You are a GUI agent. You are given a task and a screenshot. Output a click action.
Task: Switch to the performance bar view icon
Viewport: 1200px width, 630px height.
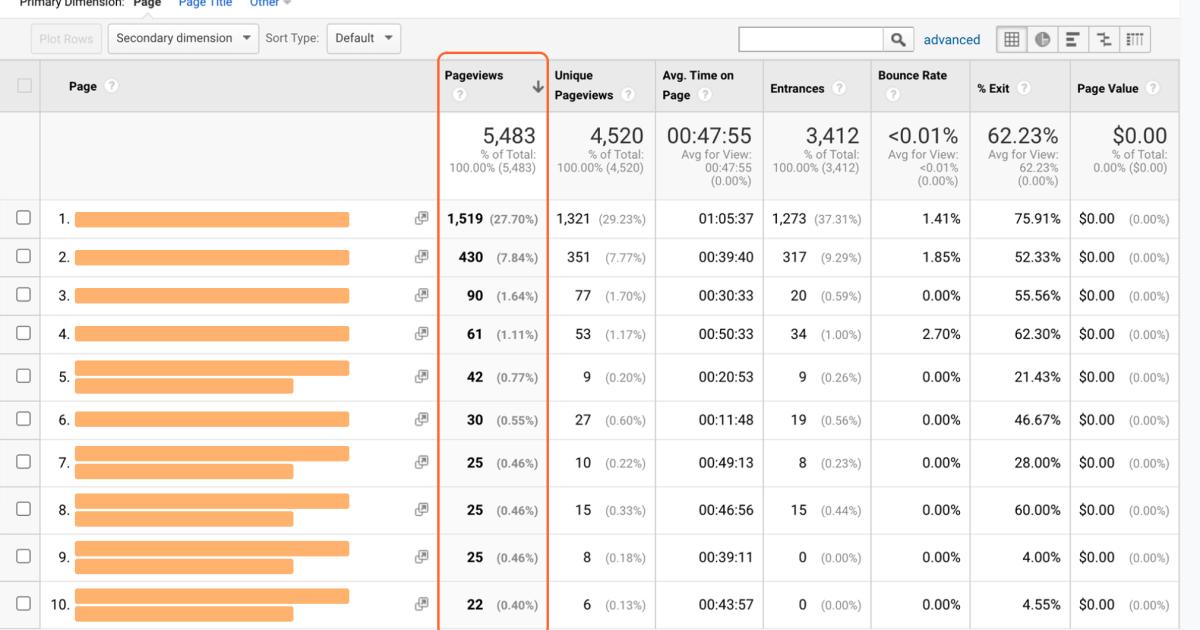pos(1071,39)
